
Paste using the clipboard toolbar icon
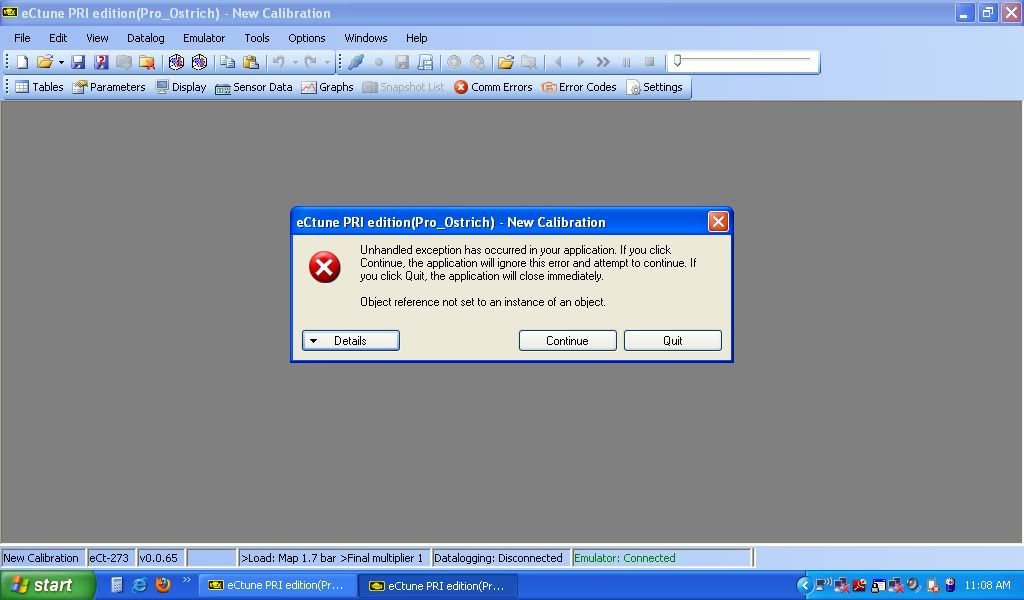[251, 62]
